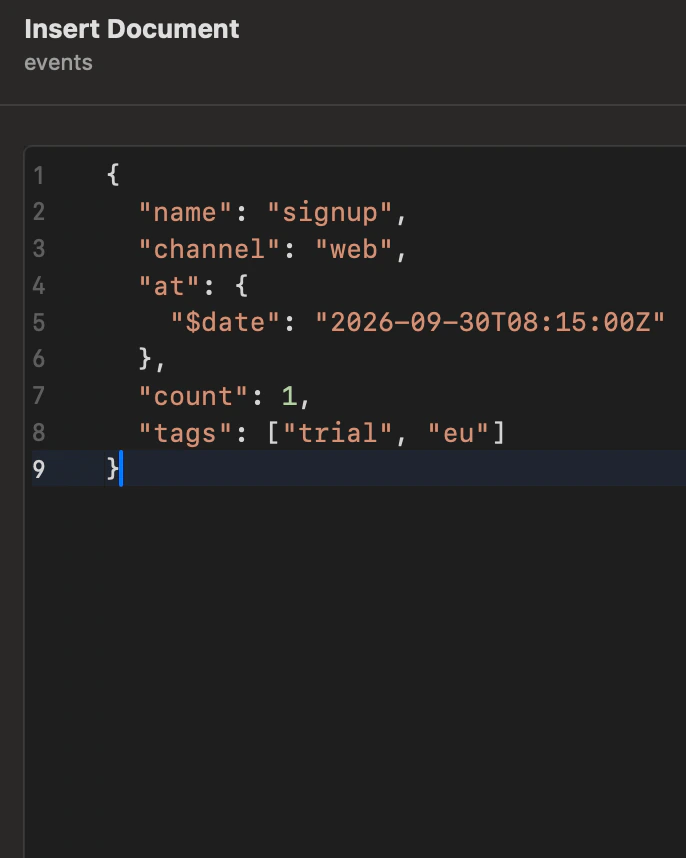
Task: Click the "count" key
Action: point(193,396)
